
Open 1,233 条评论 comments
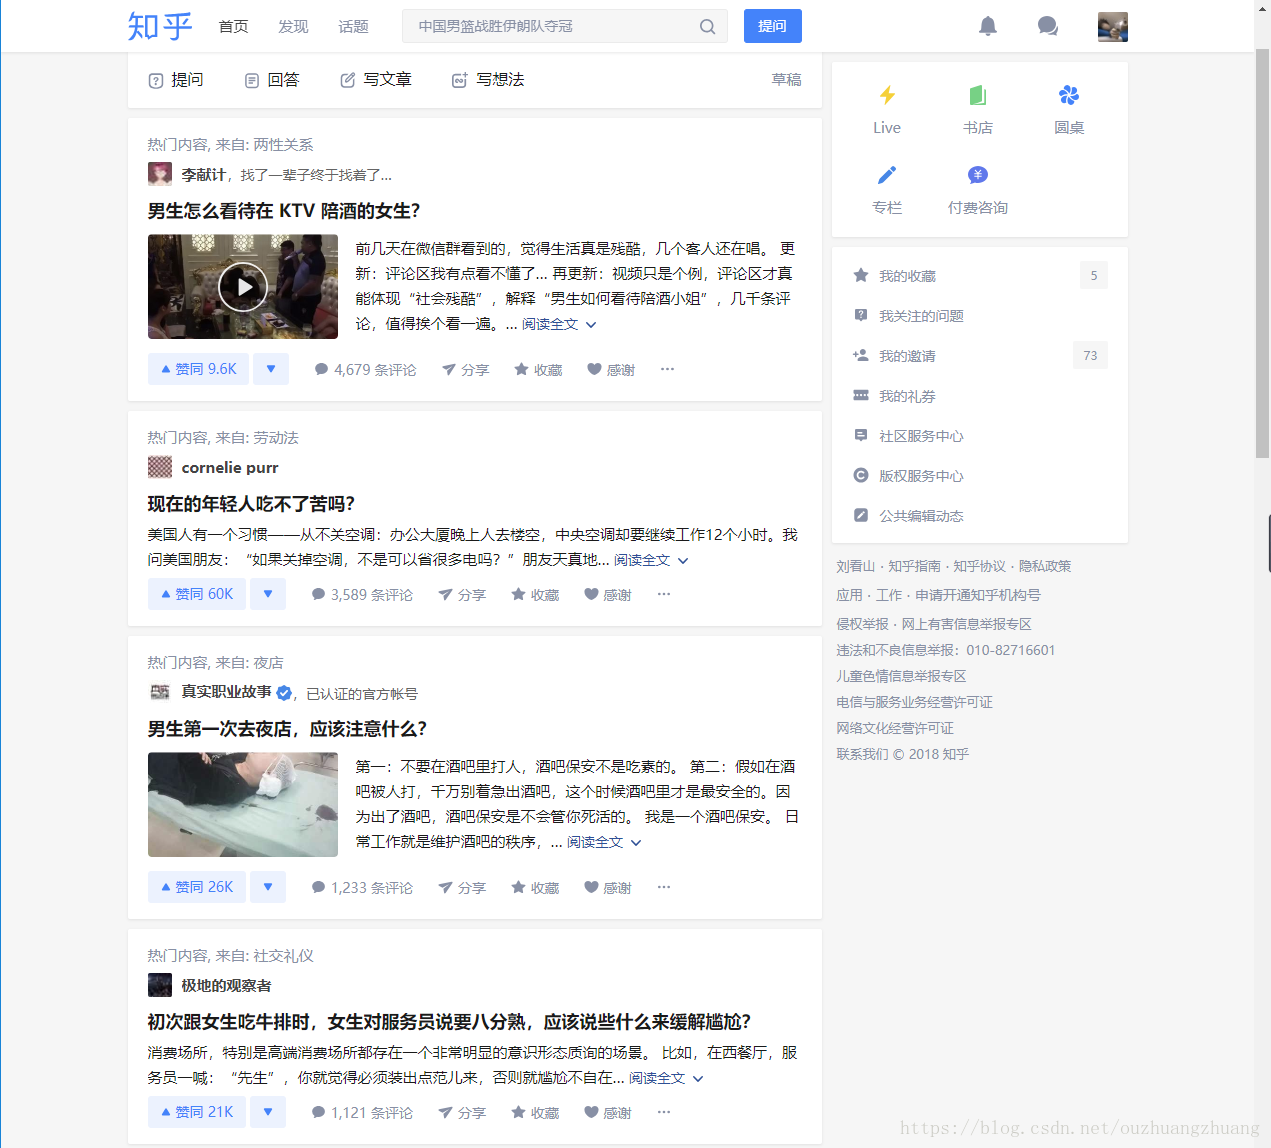(x=362, y=888)
